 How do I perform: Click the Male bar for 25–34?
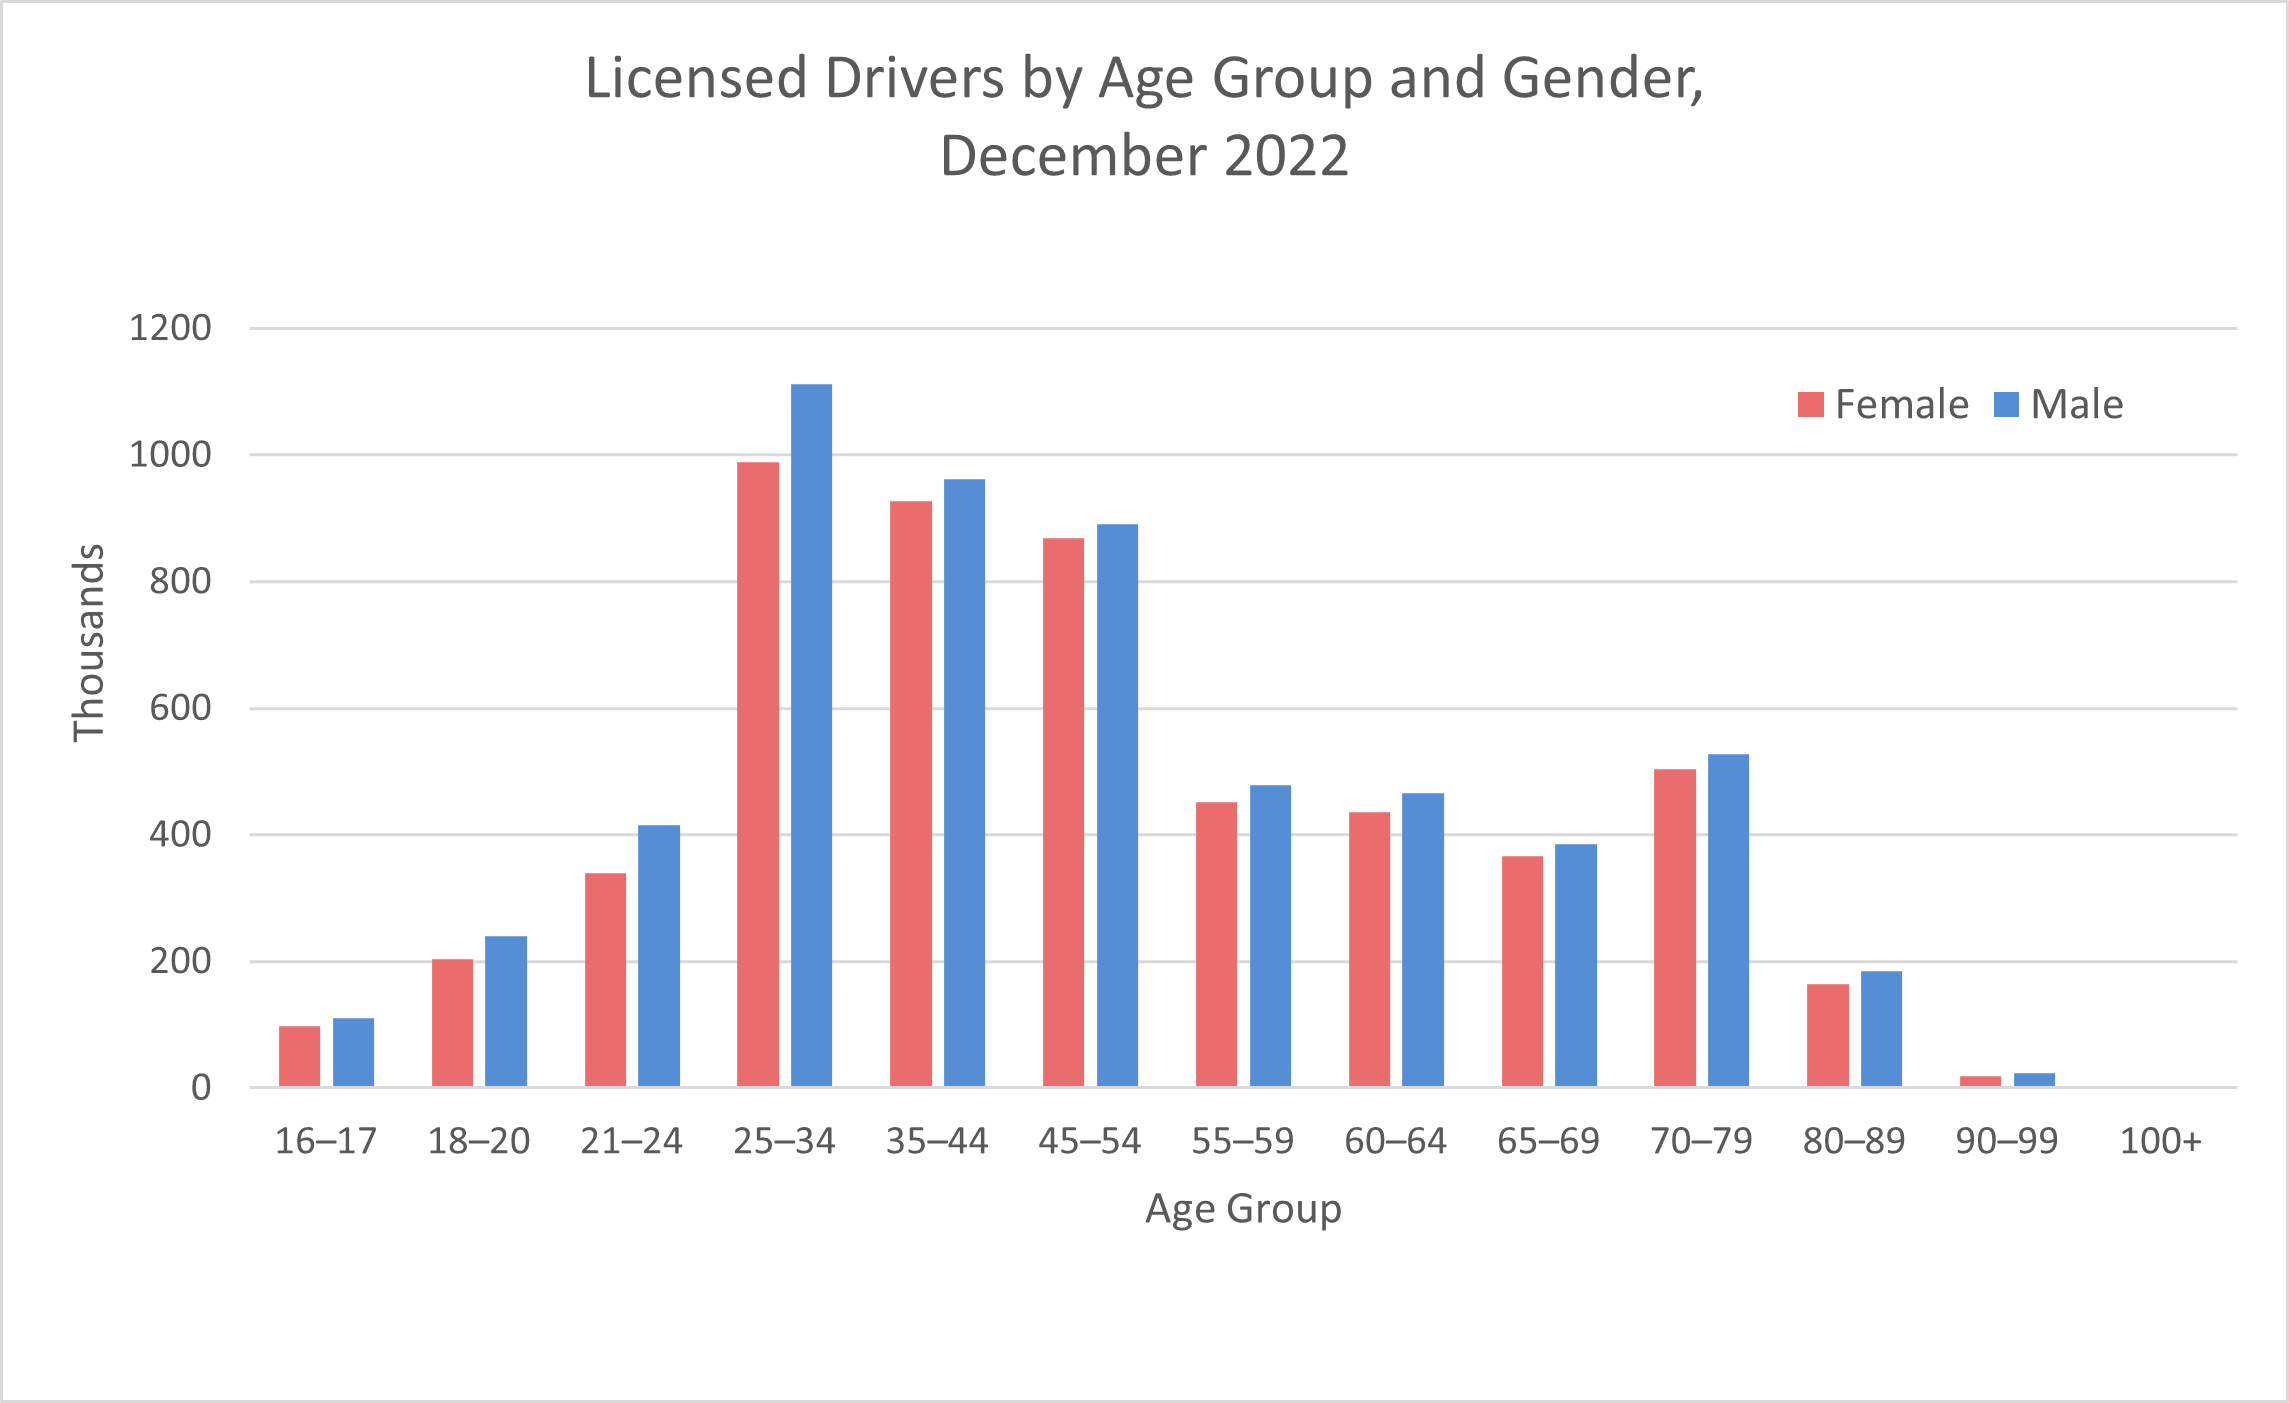pos(811,735)
